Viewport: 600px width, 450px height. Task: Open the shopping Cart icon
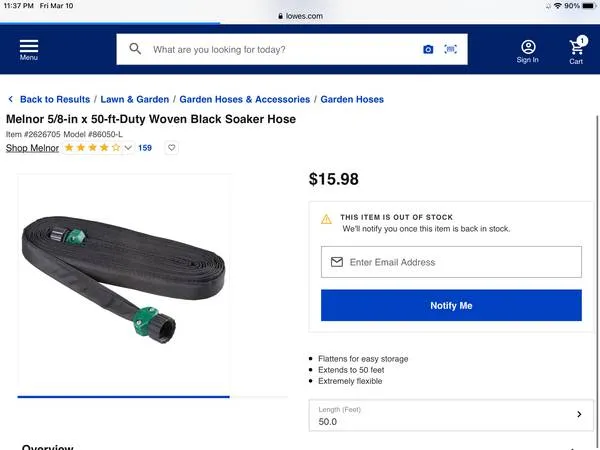click(577, 50)
